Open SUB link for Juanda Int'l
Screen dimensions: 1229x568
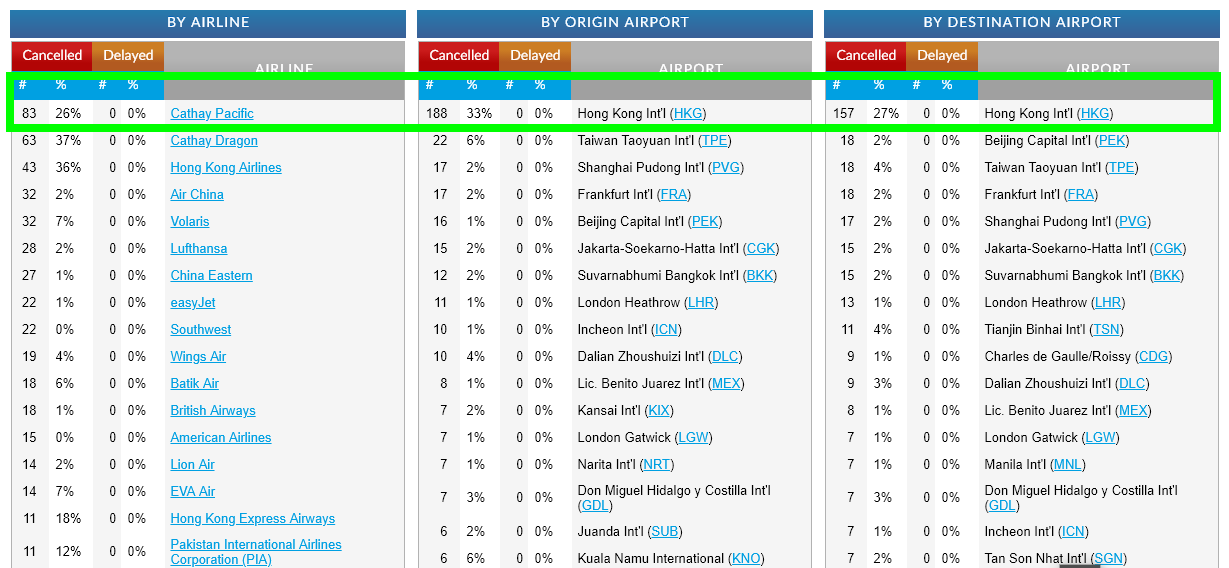coord(664,532)
